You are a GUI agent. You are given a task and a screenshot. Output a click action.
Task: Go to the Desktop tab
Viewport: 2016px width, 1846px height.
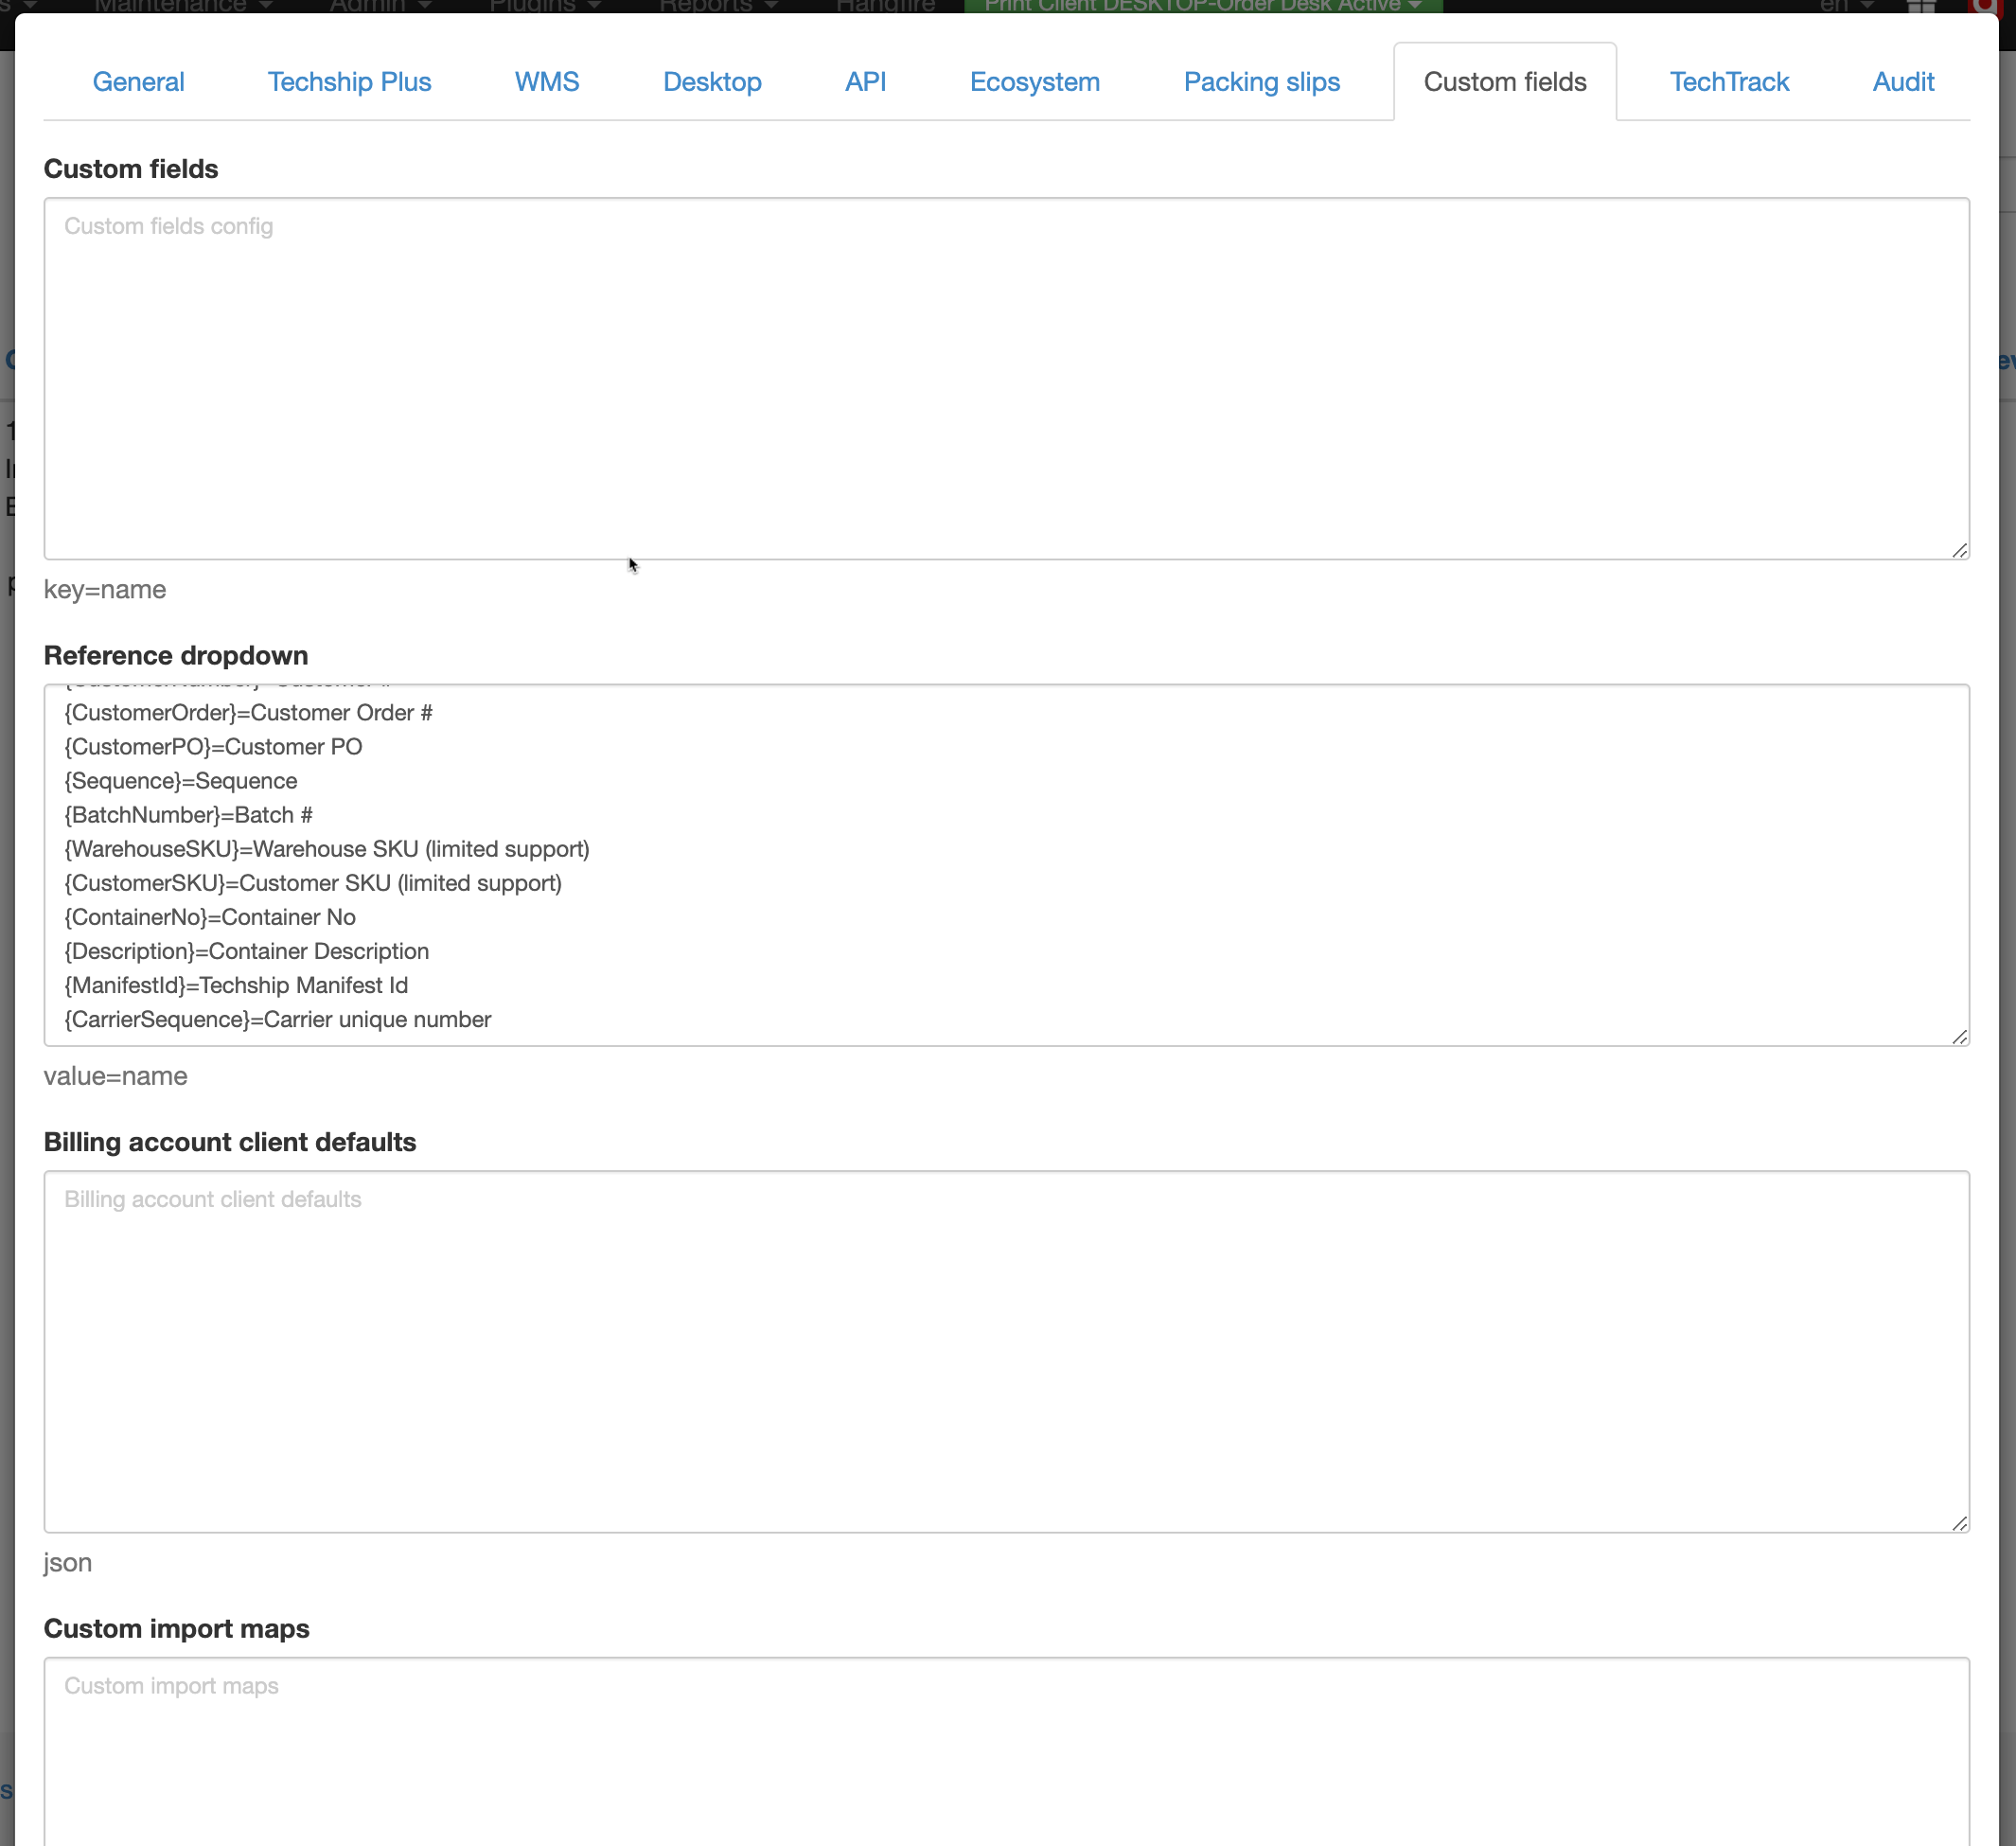click(712, 82)
